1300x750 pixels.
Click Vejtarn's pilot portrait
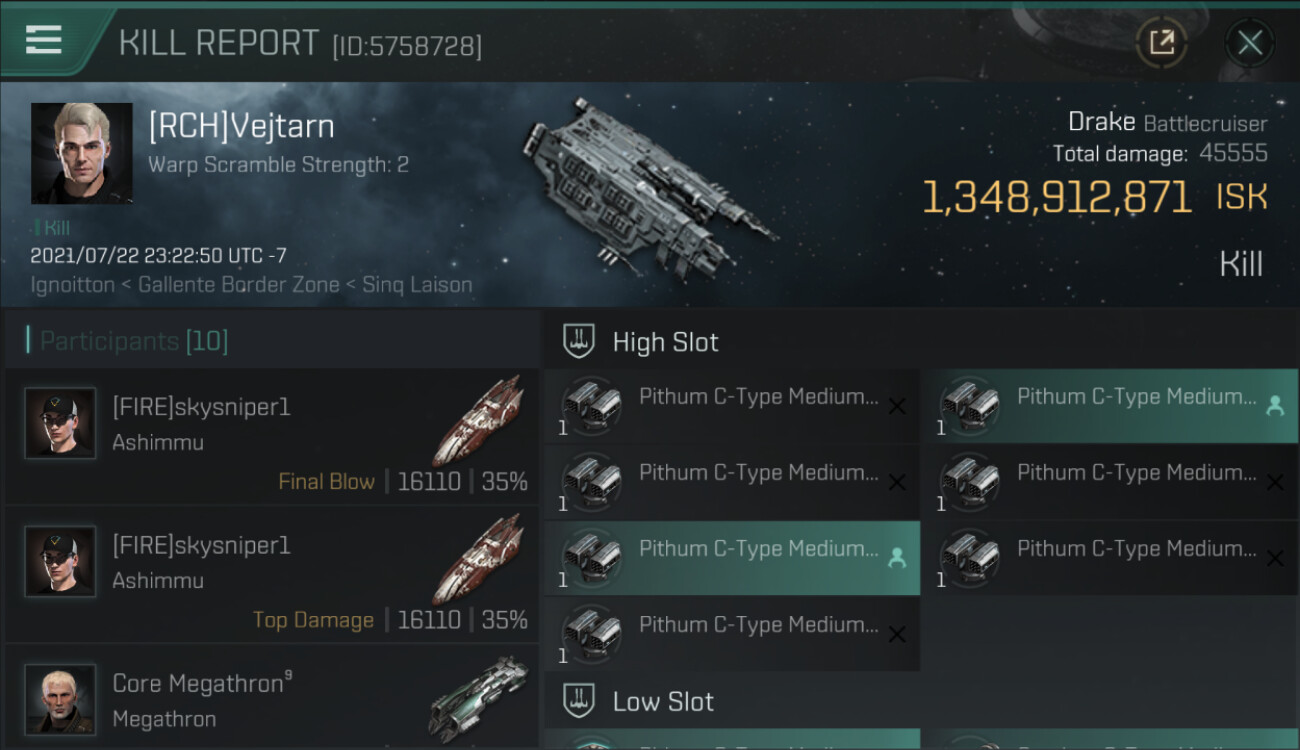(81, 153)
